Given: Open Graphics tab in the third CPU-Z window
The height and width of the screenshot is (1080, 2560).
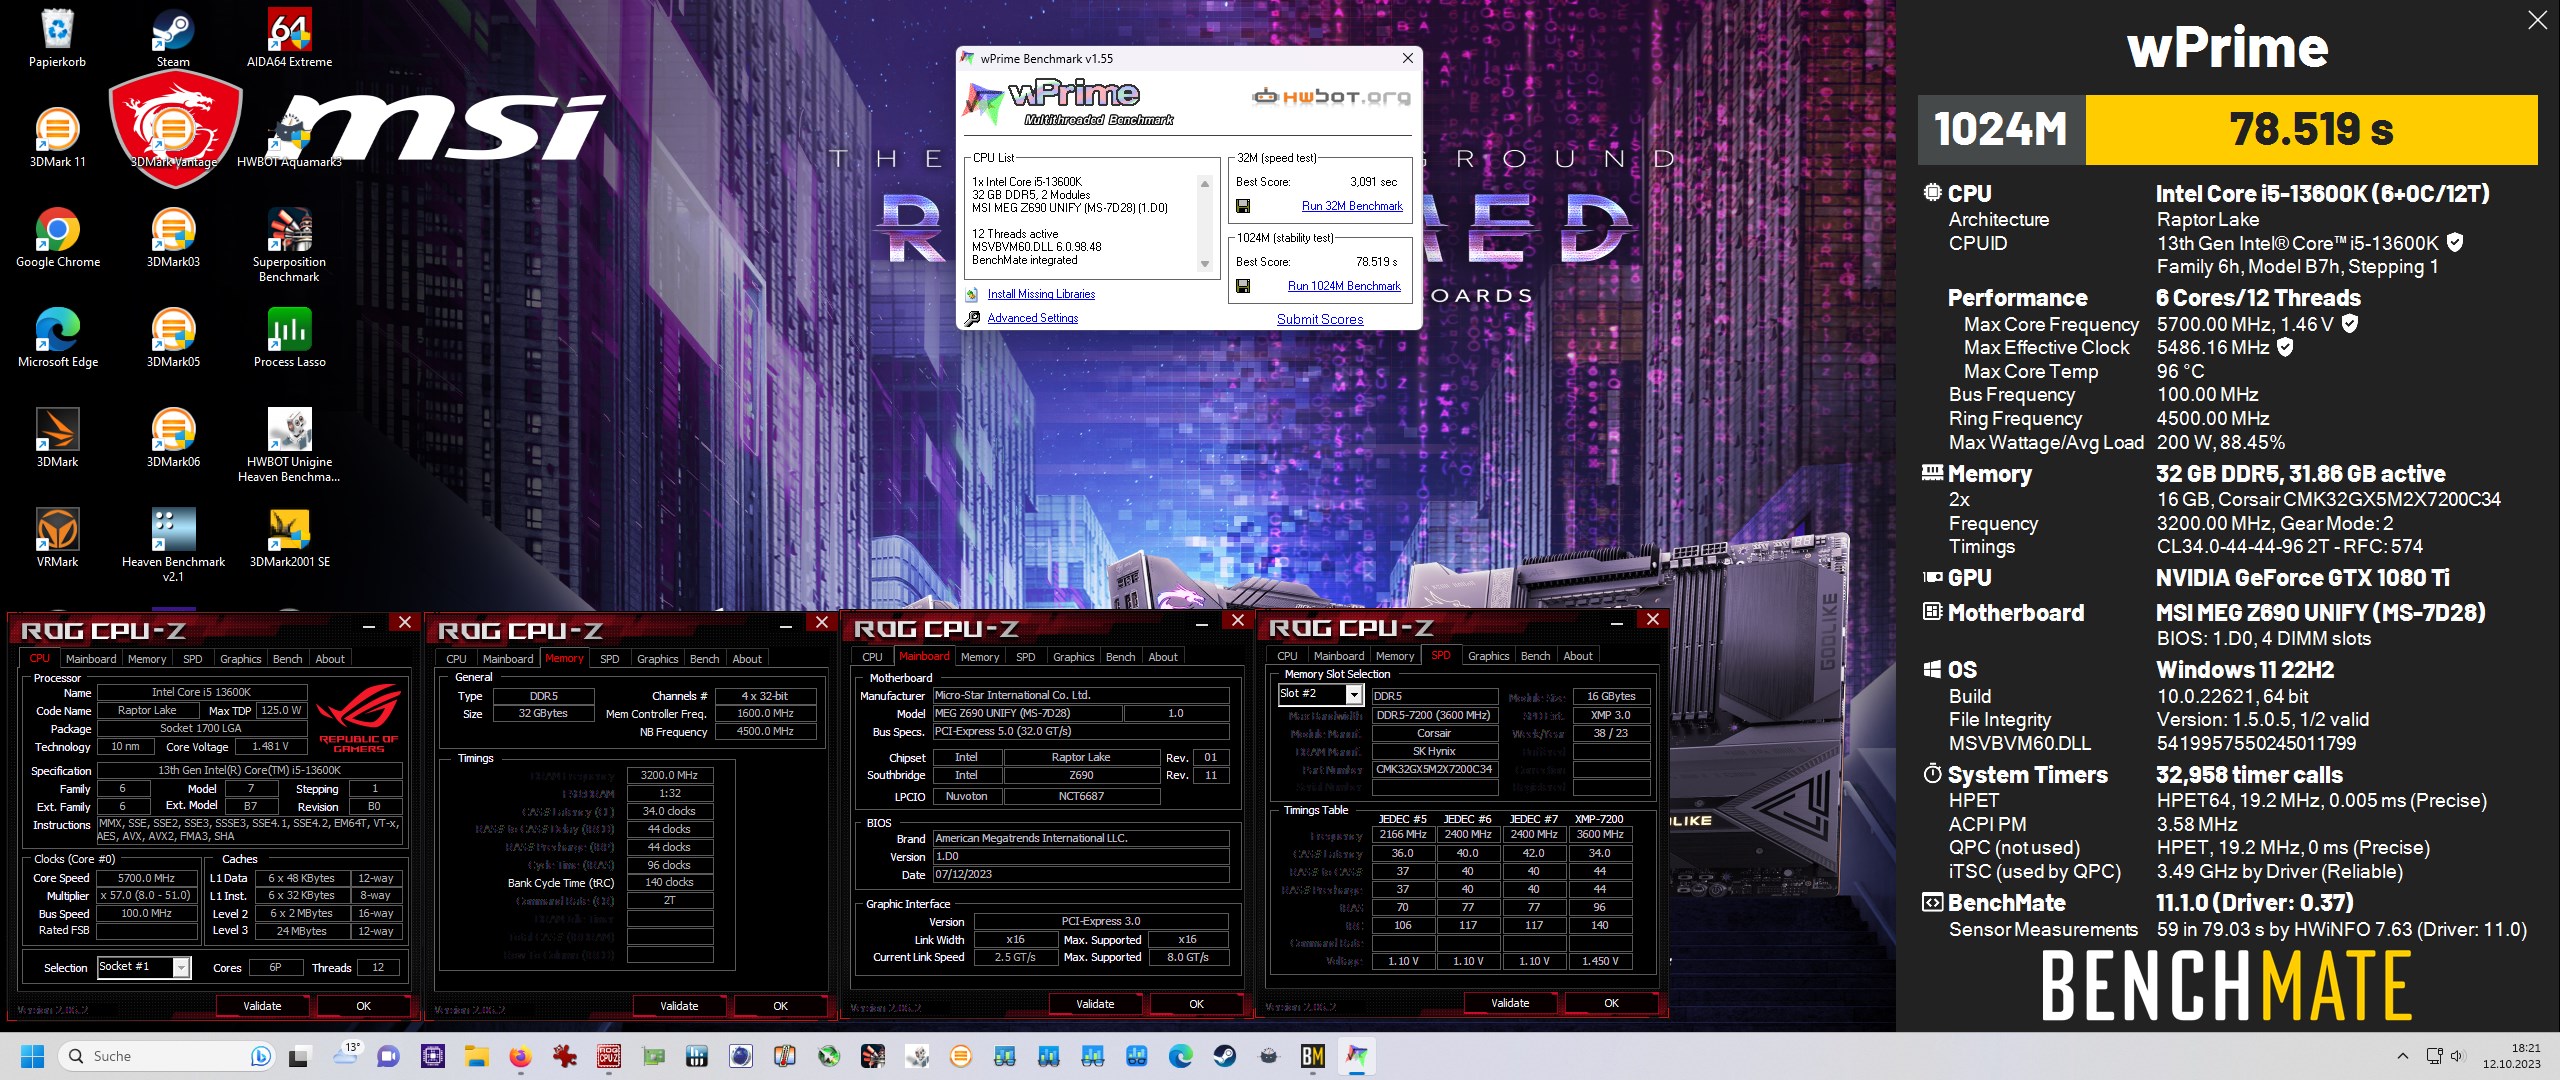Looking at the screenshot, I should pos(1073,657).
